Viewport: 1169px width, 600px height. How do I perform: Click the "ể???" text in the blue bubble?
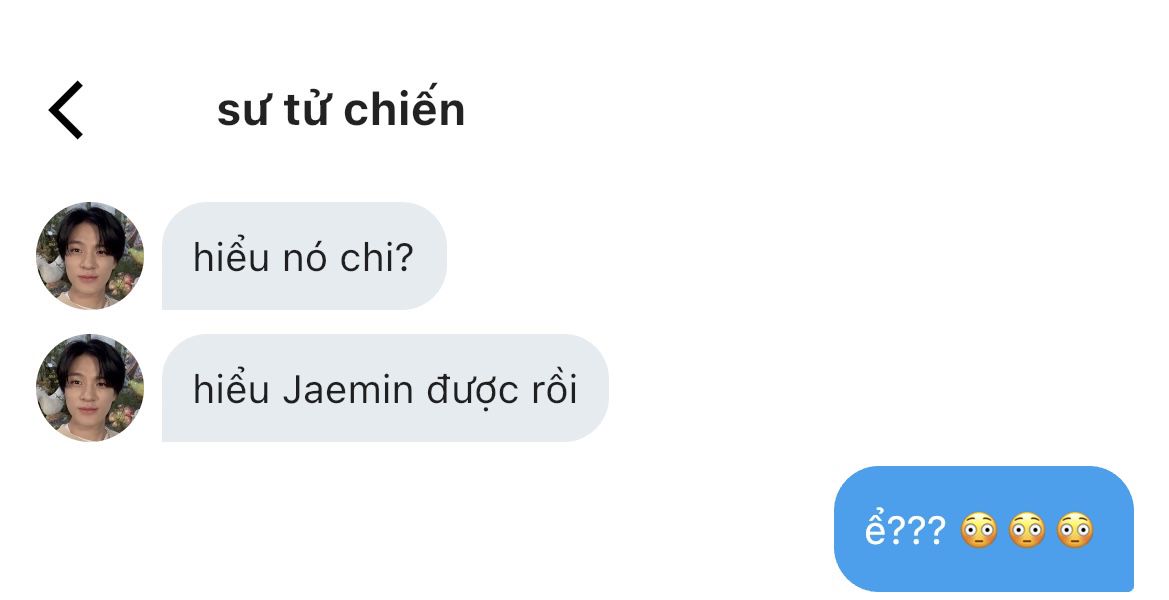[904, 531]
